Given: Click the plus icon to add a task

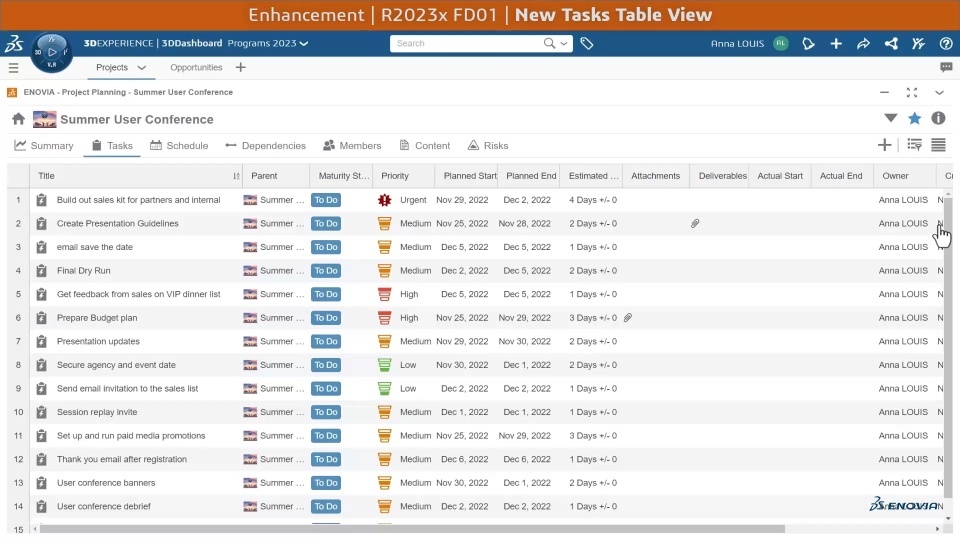Looking at the screenshot, I should tap(884, 145).
